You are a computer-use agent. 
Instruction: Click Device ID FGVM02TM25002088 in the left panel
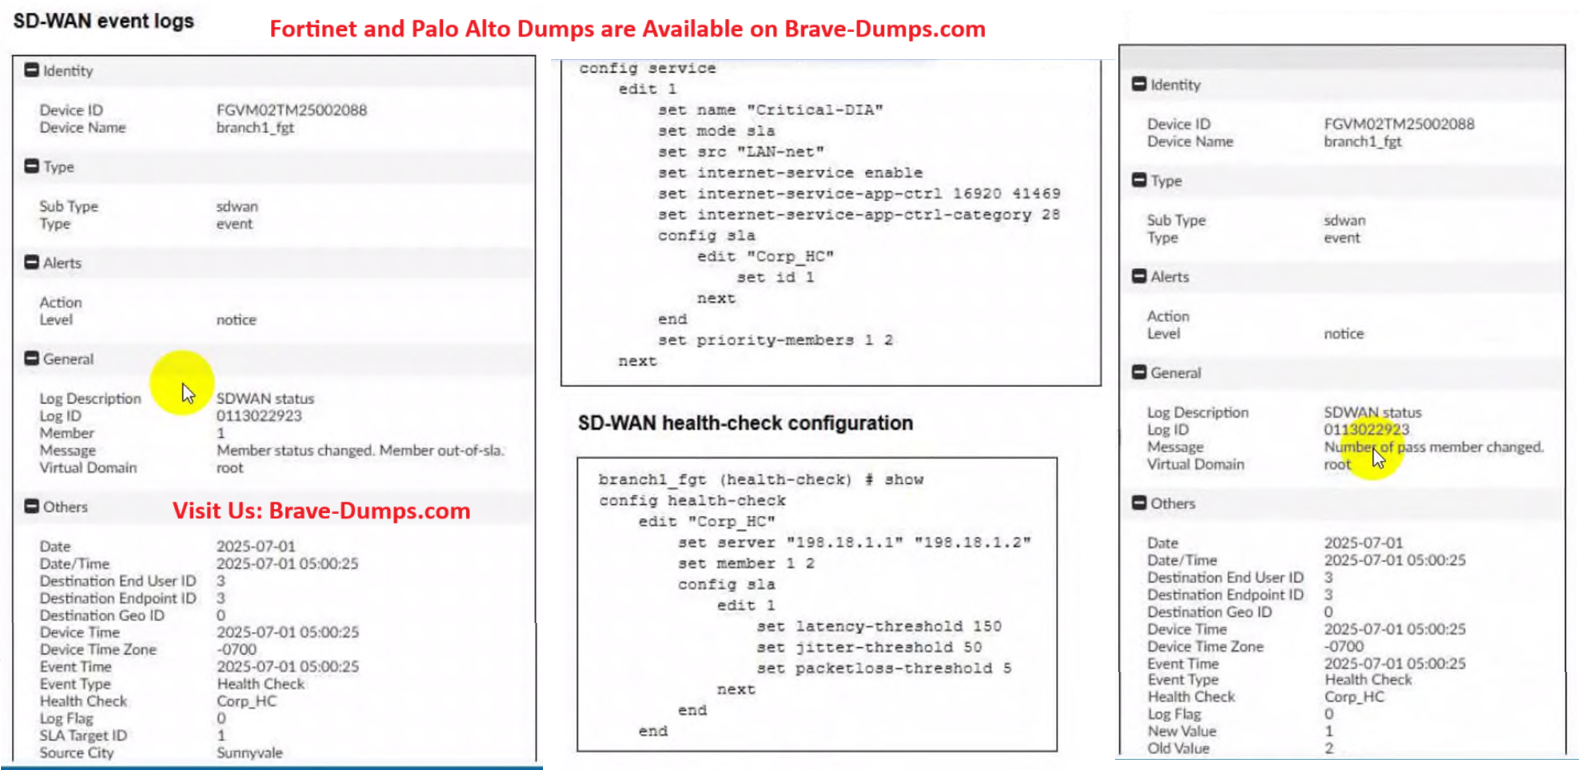click(291, 110)
